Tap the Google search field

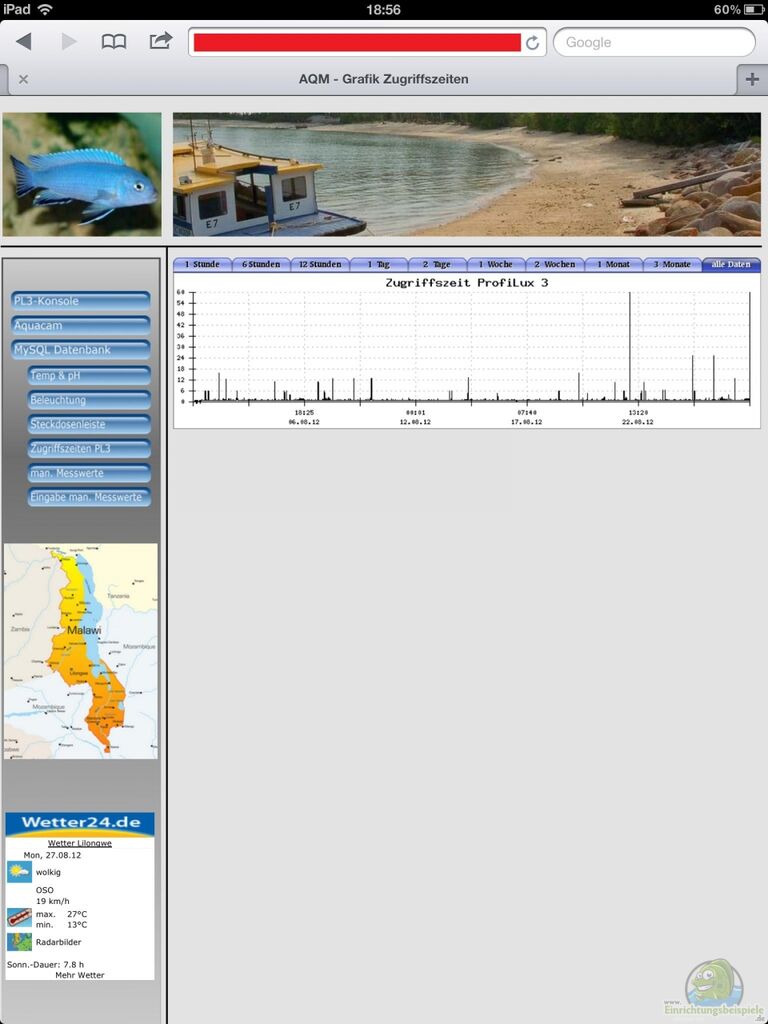[654, 42]
